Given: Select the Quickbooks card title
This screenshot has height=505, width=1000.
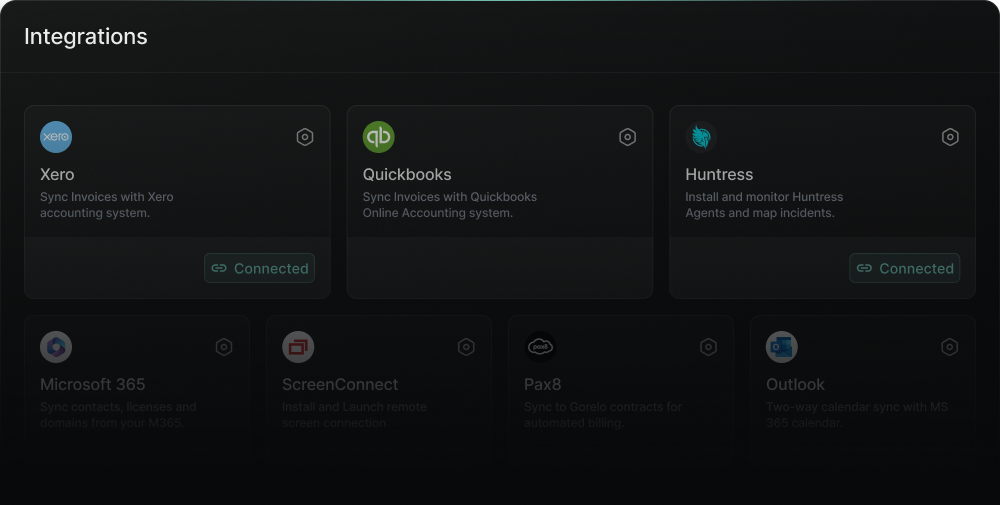Looking at the screenshot, I should point(407,175).
